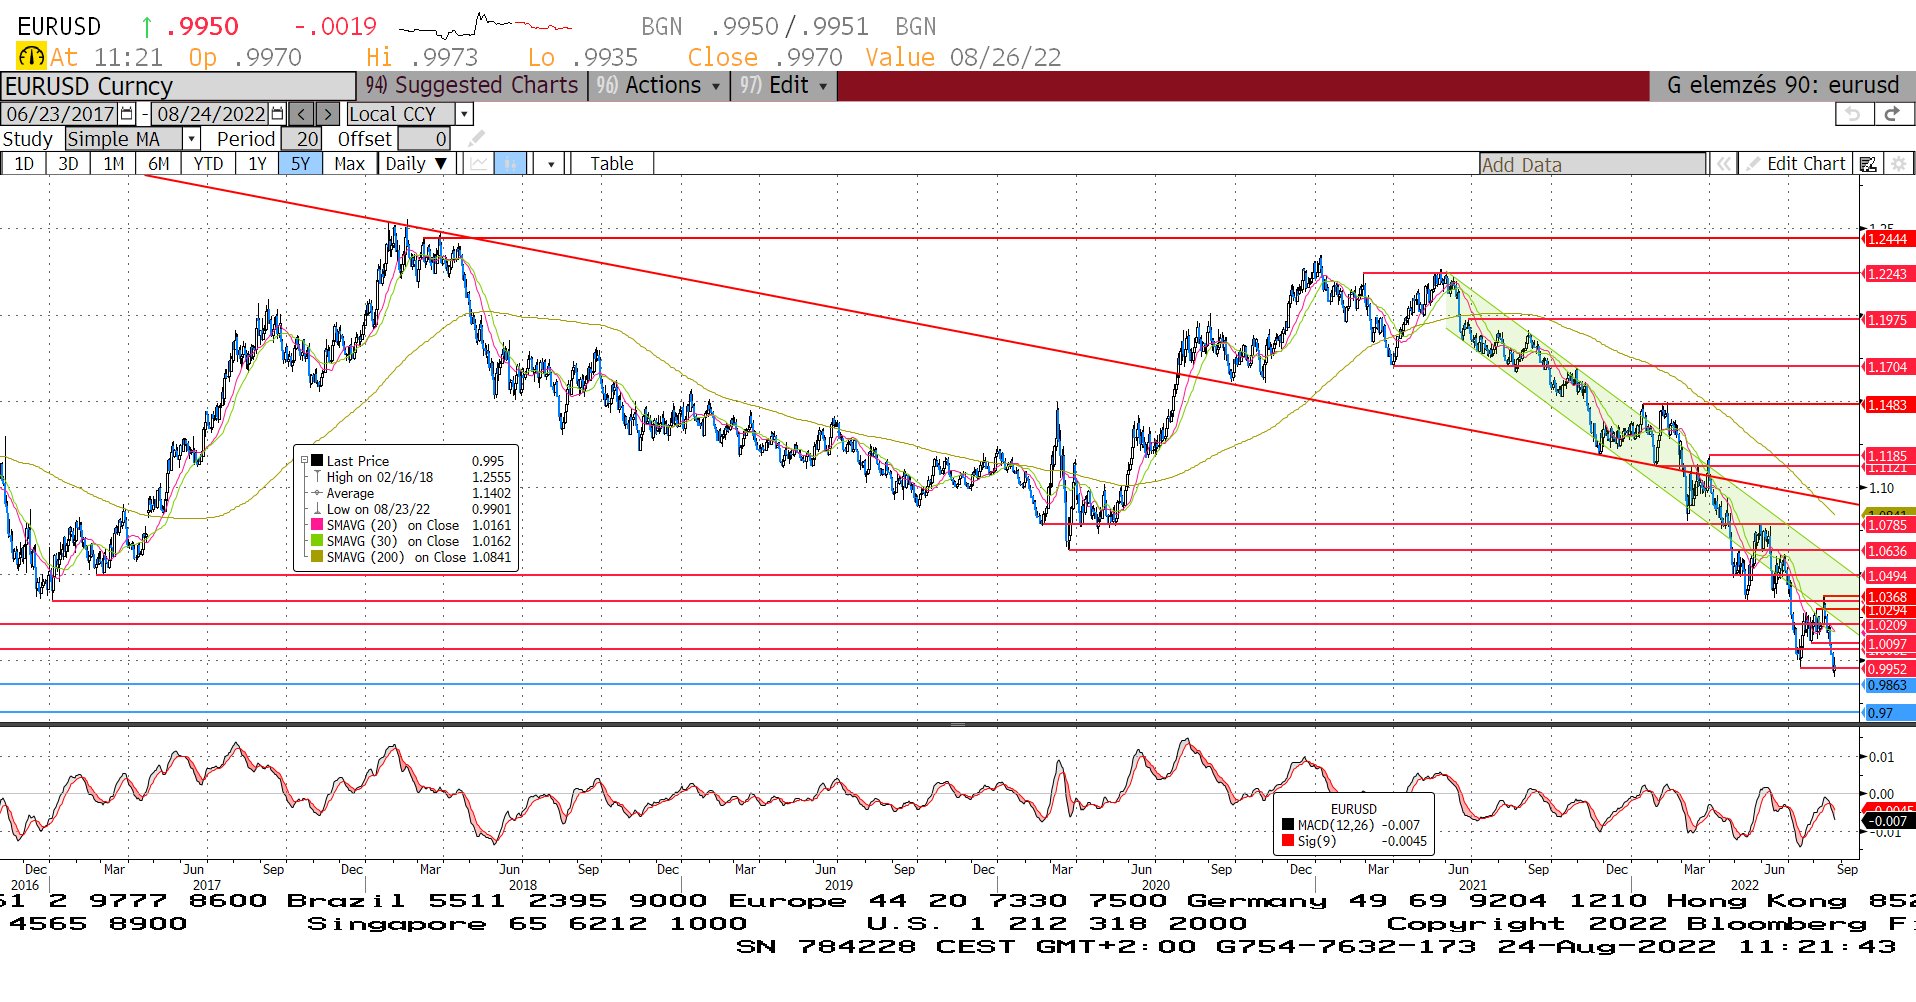Screen dimensions: 1916x1002
Task: Click the Add Data input box
Action: [x=1593, y=164]
